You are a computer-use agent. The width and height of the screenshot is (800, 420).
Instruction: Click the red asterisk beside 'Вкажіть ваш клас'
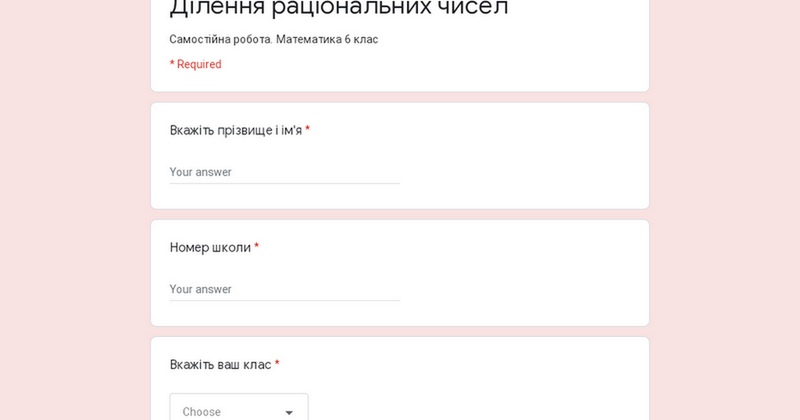pyautogui.click(x=277, y=364)
